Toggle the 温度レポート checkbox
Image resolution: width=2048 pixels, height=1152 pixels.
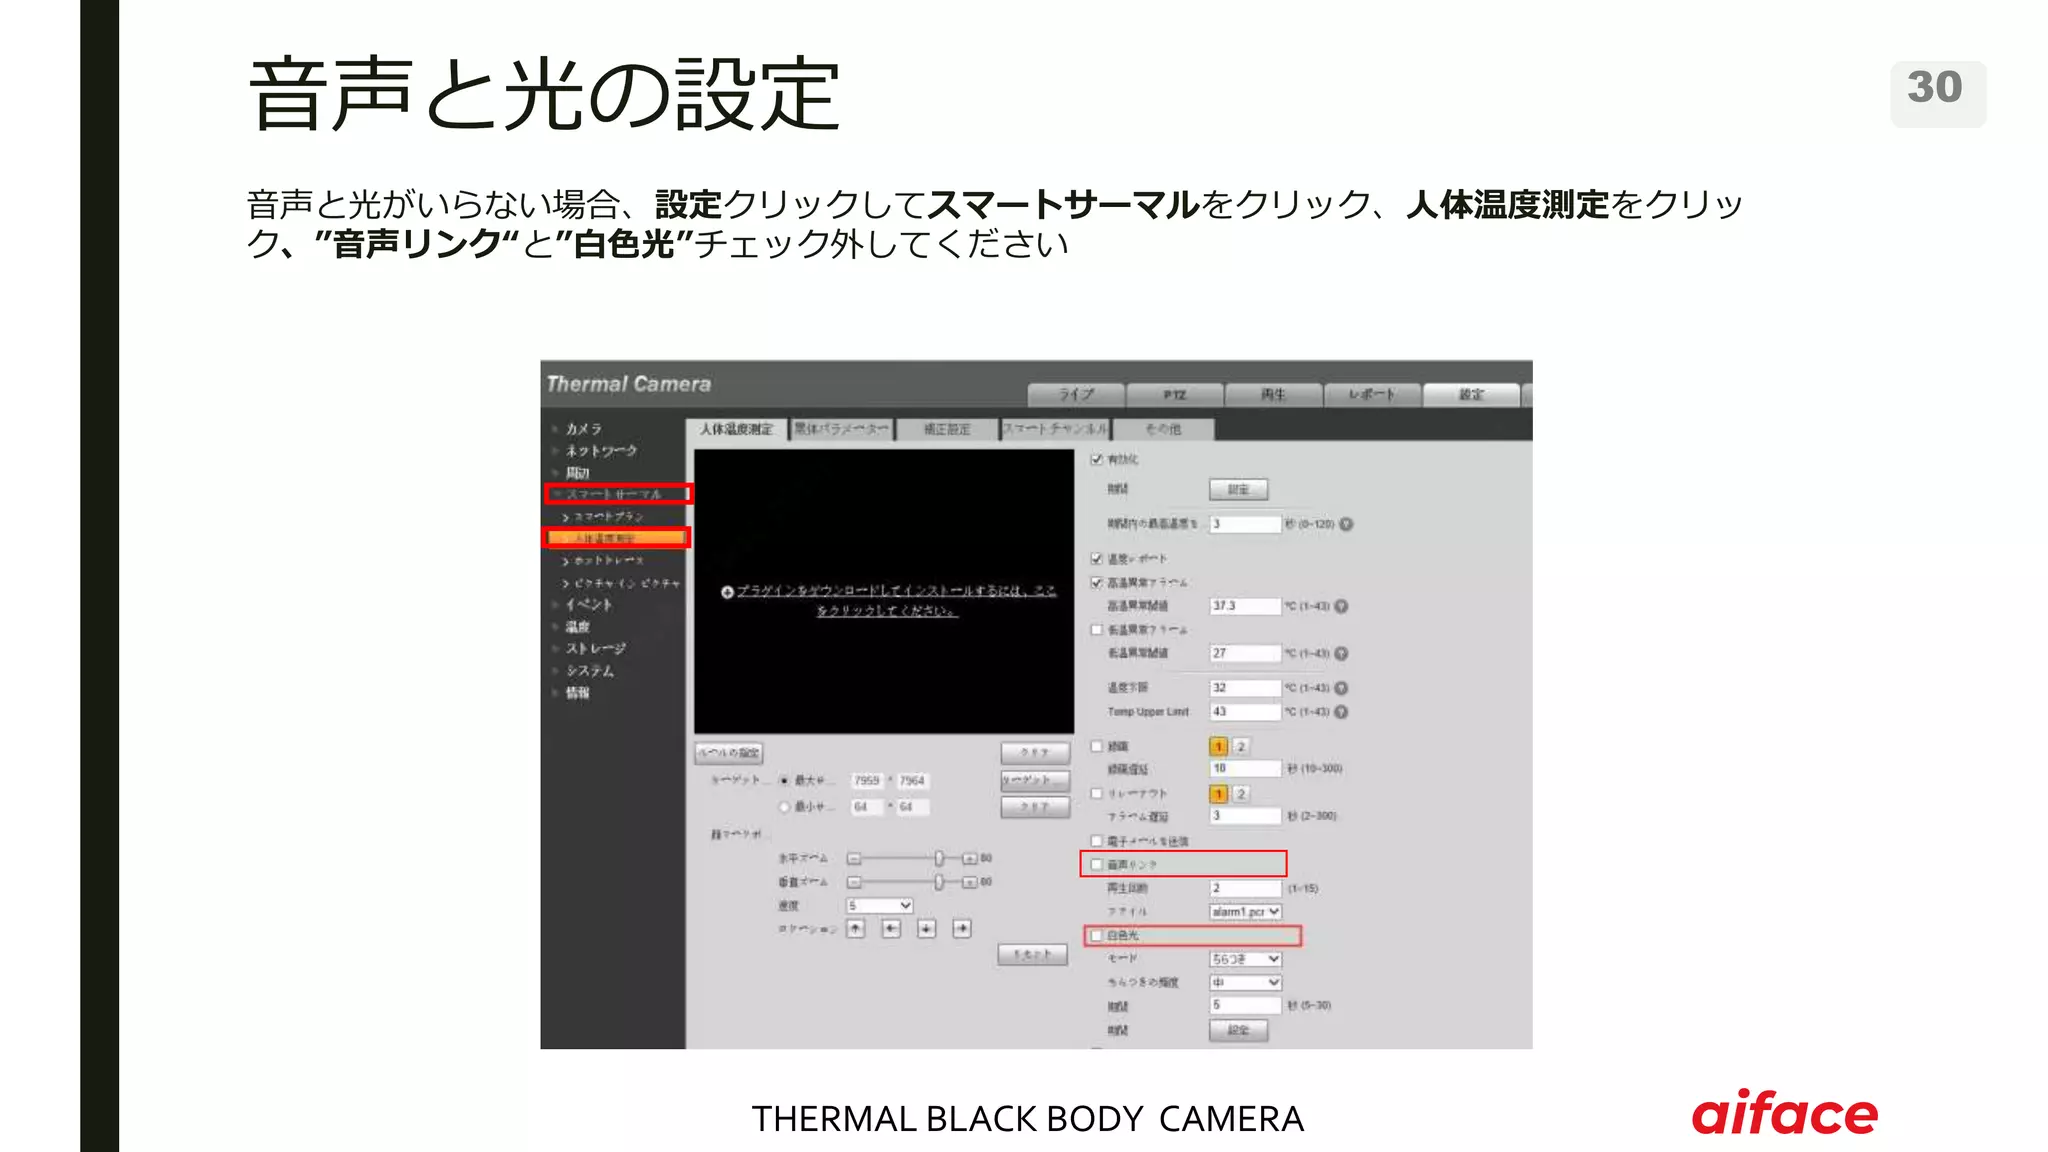1096,558
